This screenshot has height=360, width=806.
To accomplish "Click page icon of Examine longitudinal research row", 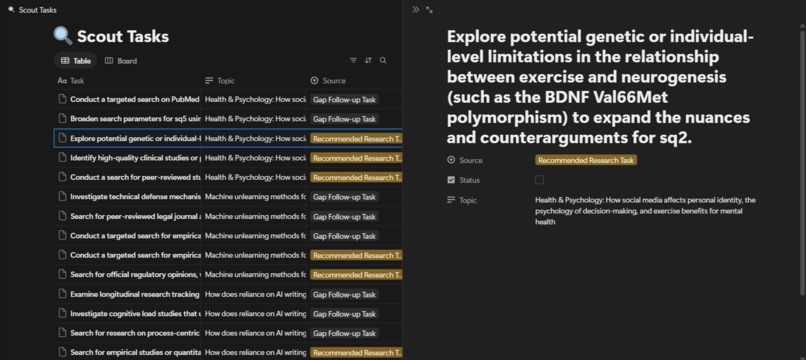I will tap(62, 294).
